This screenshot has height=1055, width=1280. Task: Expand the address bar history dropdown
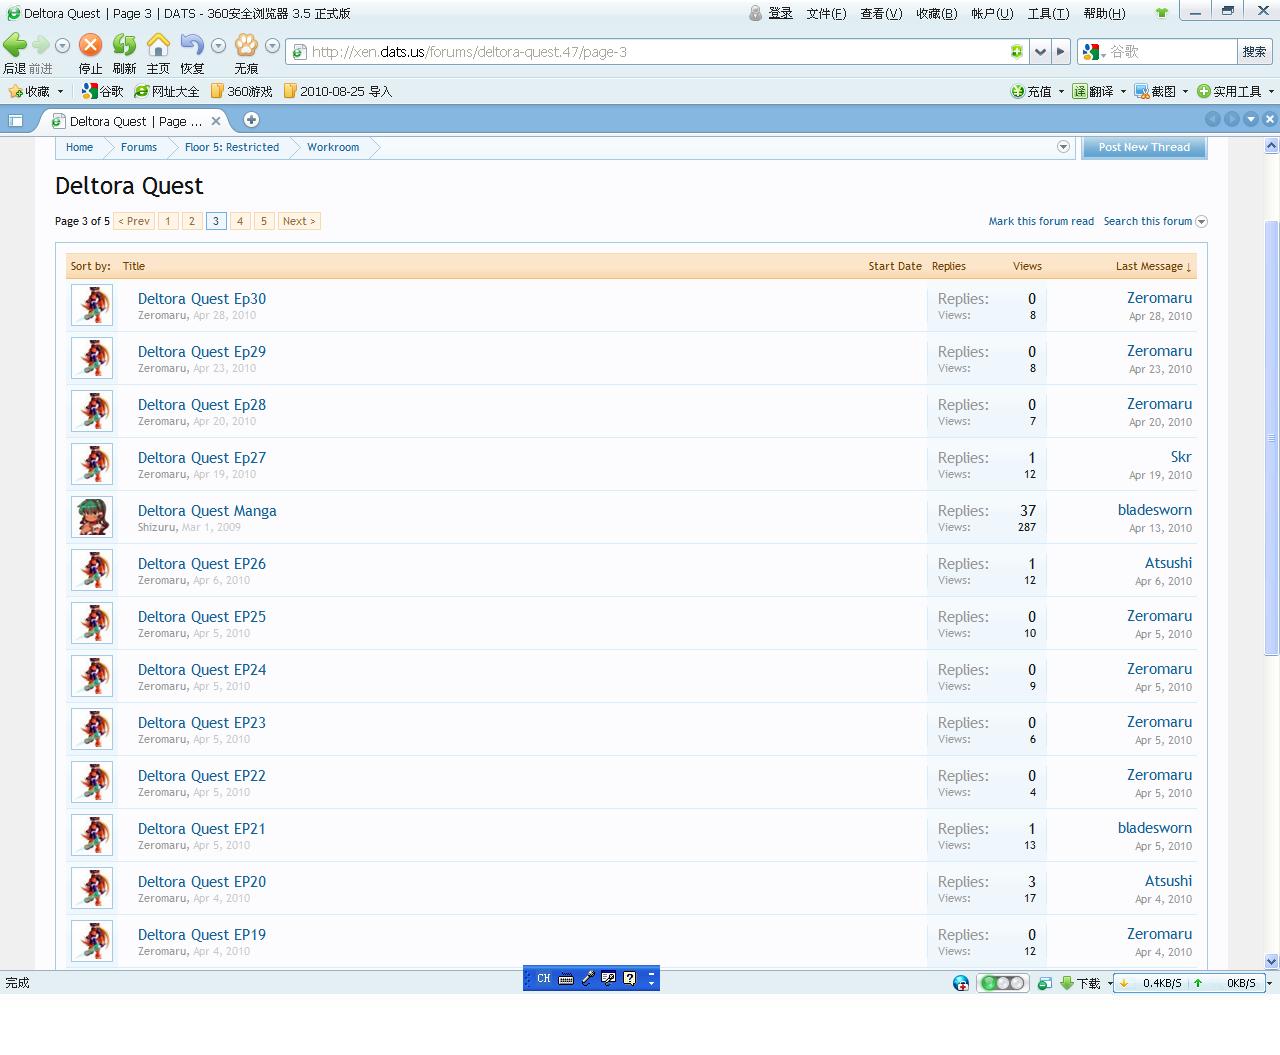point(1040,52)
